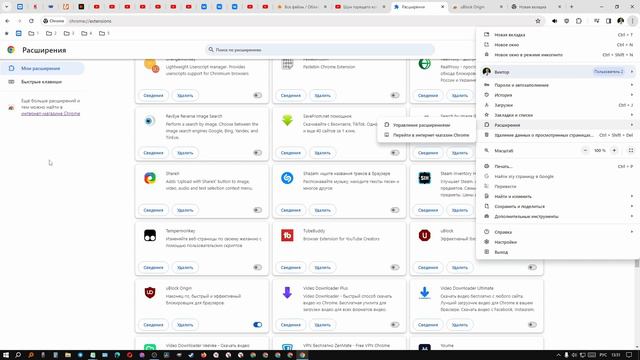Open the Chrome three-dot menu button
This screenshot has height=360, width=640.
(x=632, y=21)
